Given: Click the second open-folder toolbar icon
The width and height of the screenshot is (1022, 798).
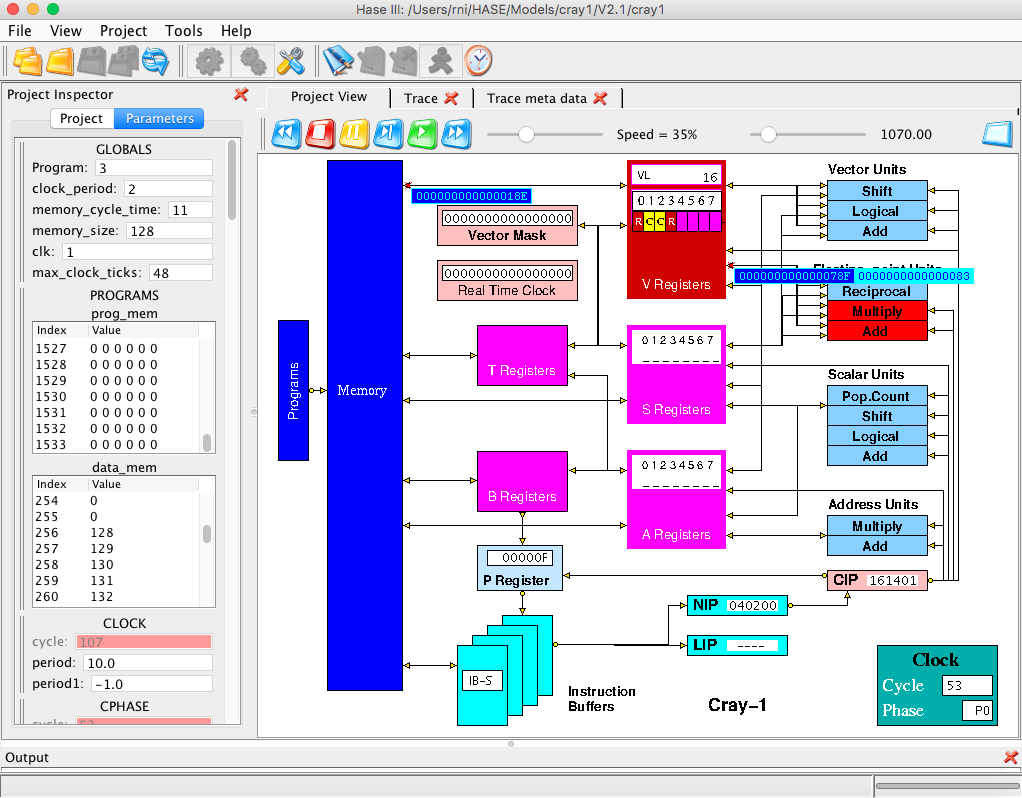Looking at the screenshot, I should click(x=60, y=61).
